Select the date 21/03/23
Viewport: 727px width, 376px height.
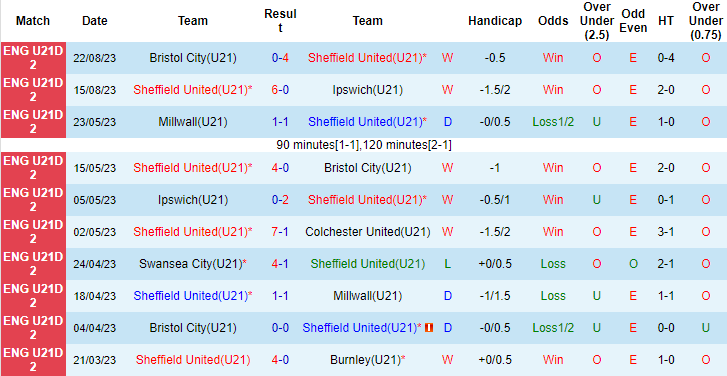tap(95, 360)
